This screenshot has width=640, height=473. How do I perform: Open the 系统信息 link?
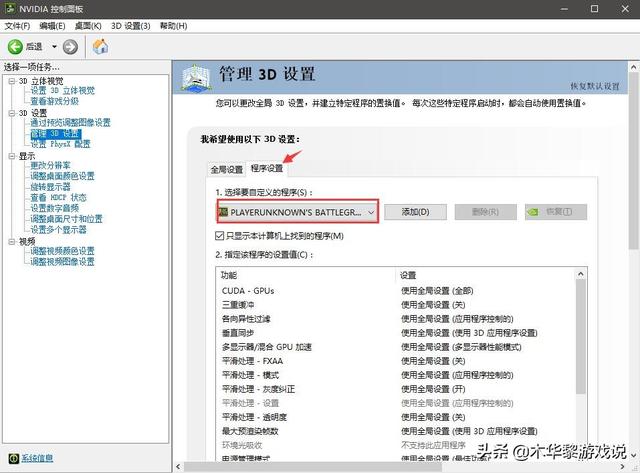click(37, 458)
